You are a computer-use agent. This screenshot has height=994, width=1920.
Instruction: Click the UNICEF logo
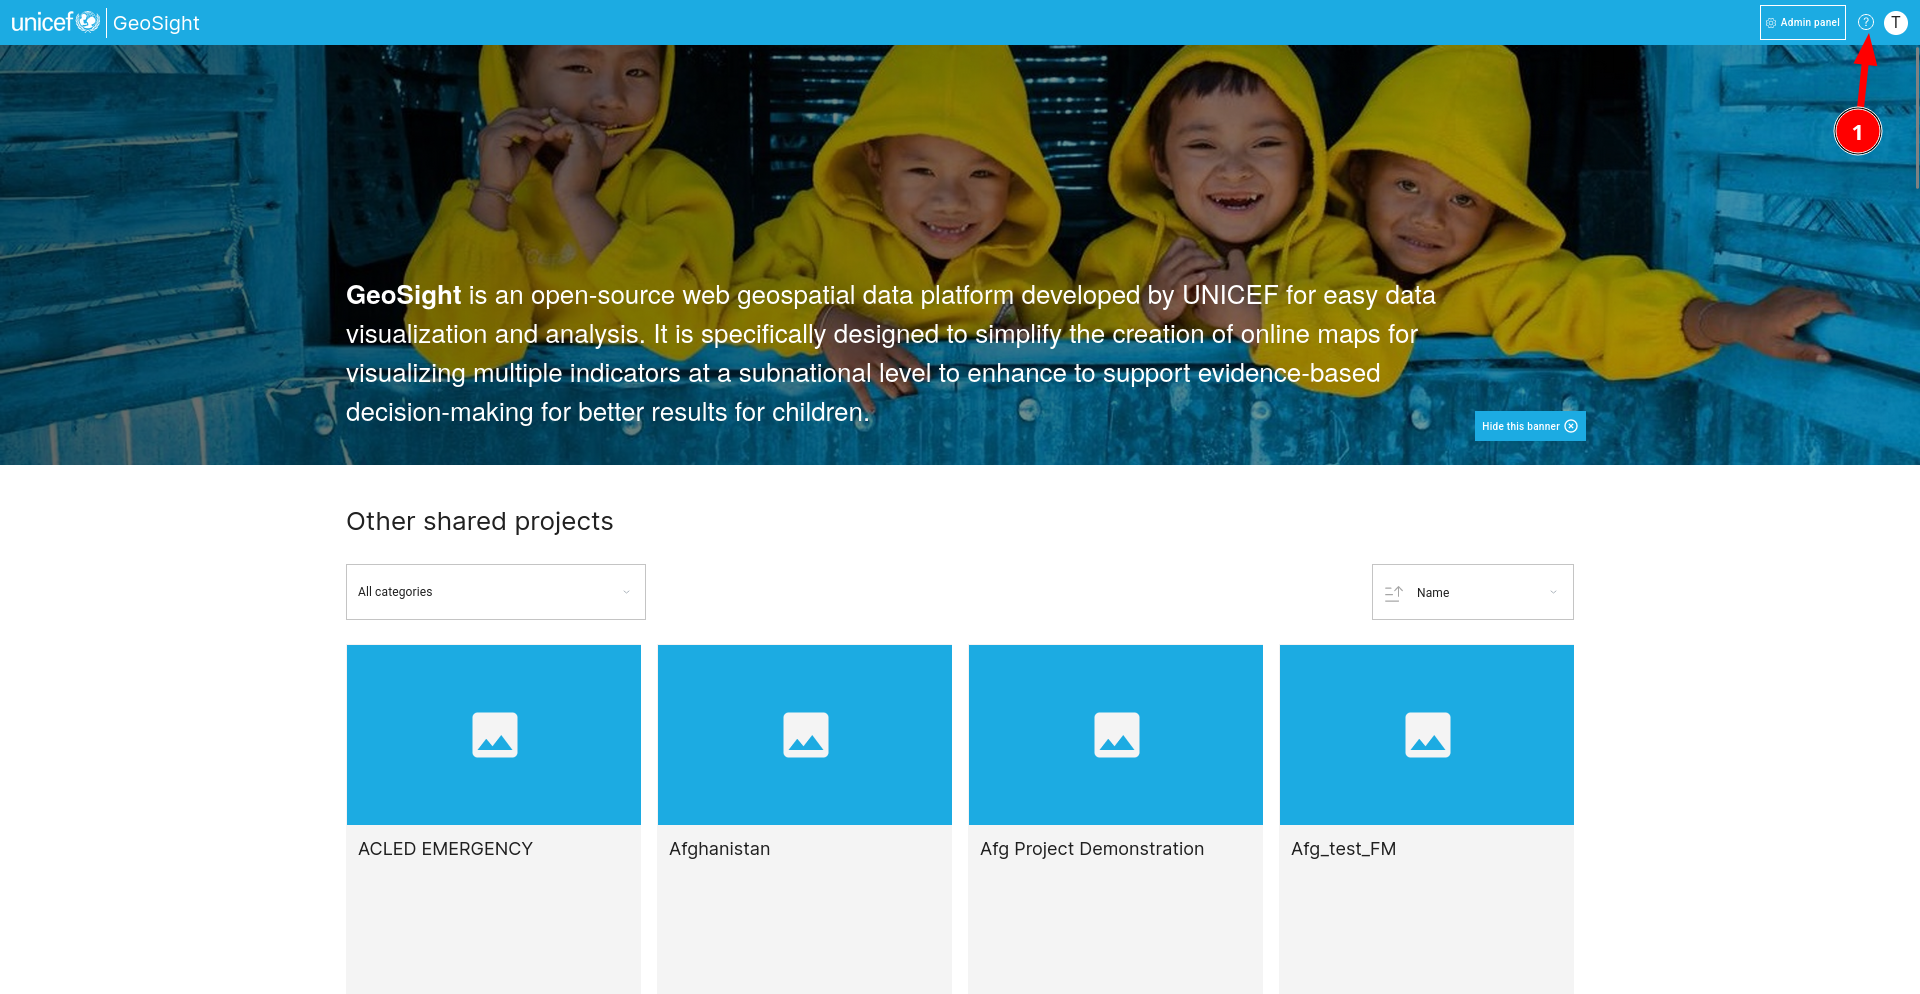[x=55, y=22]
